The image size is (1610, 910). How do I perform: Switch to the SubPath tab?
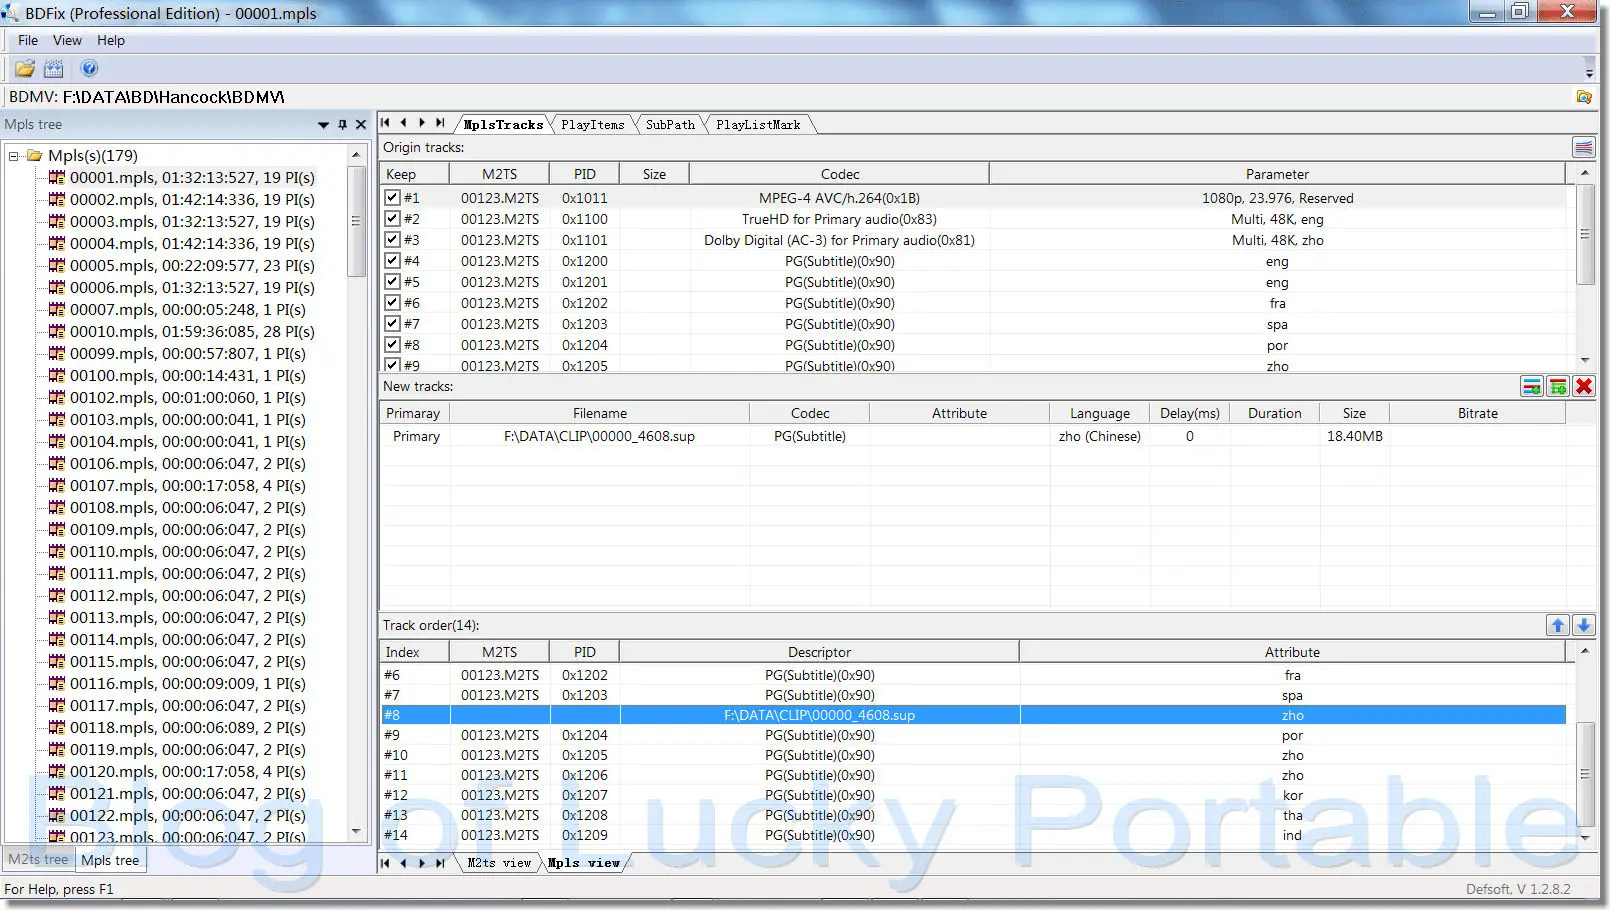[670, 125]
